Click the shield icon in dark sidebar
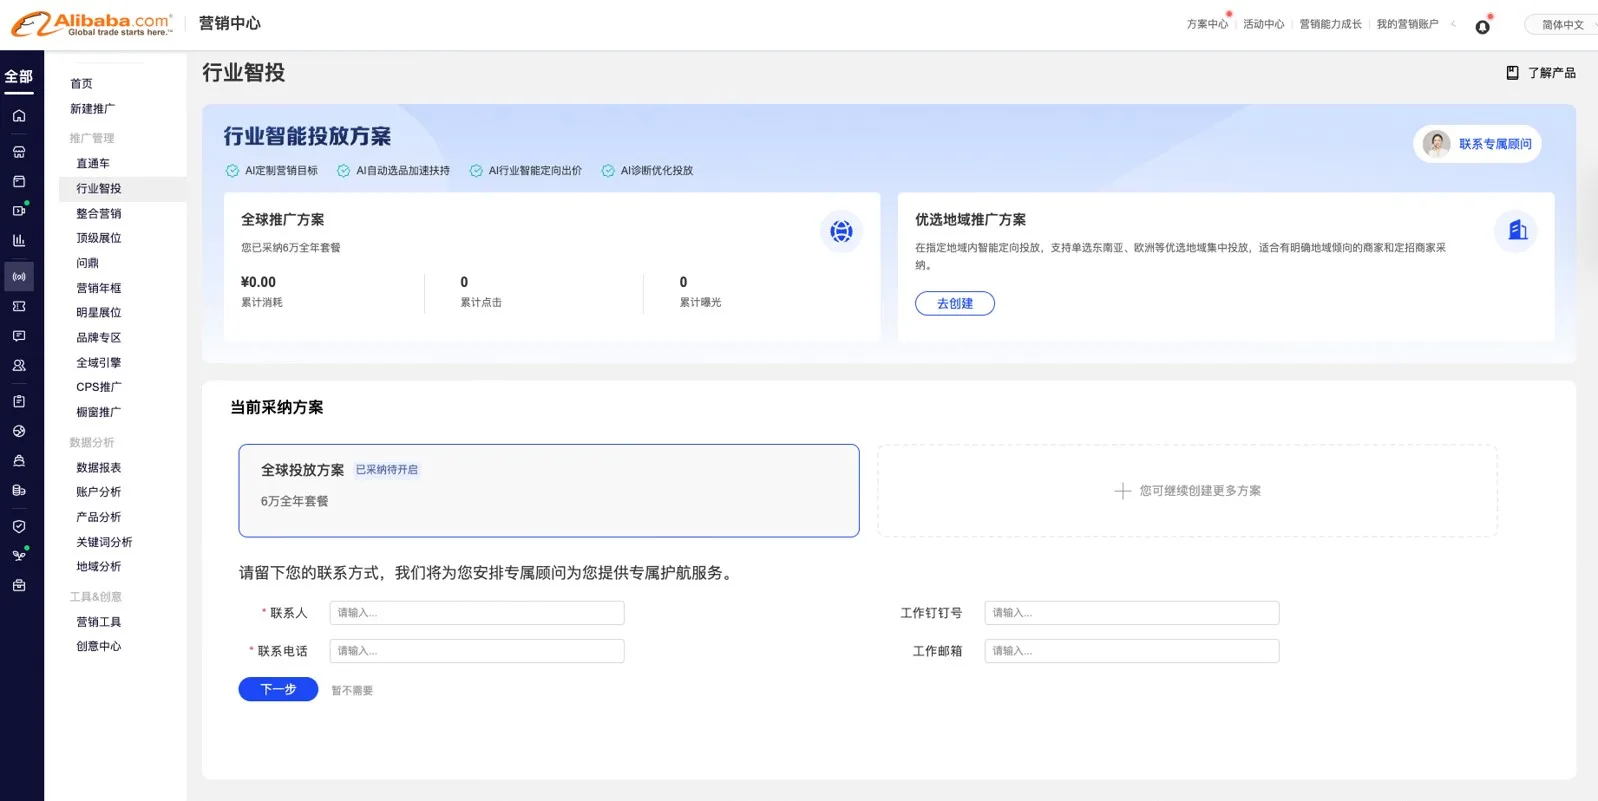This screenshot has height=801, width=1598. tap(19, 526)
